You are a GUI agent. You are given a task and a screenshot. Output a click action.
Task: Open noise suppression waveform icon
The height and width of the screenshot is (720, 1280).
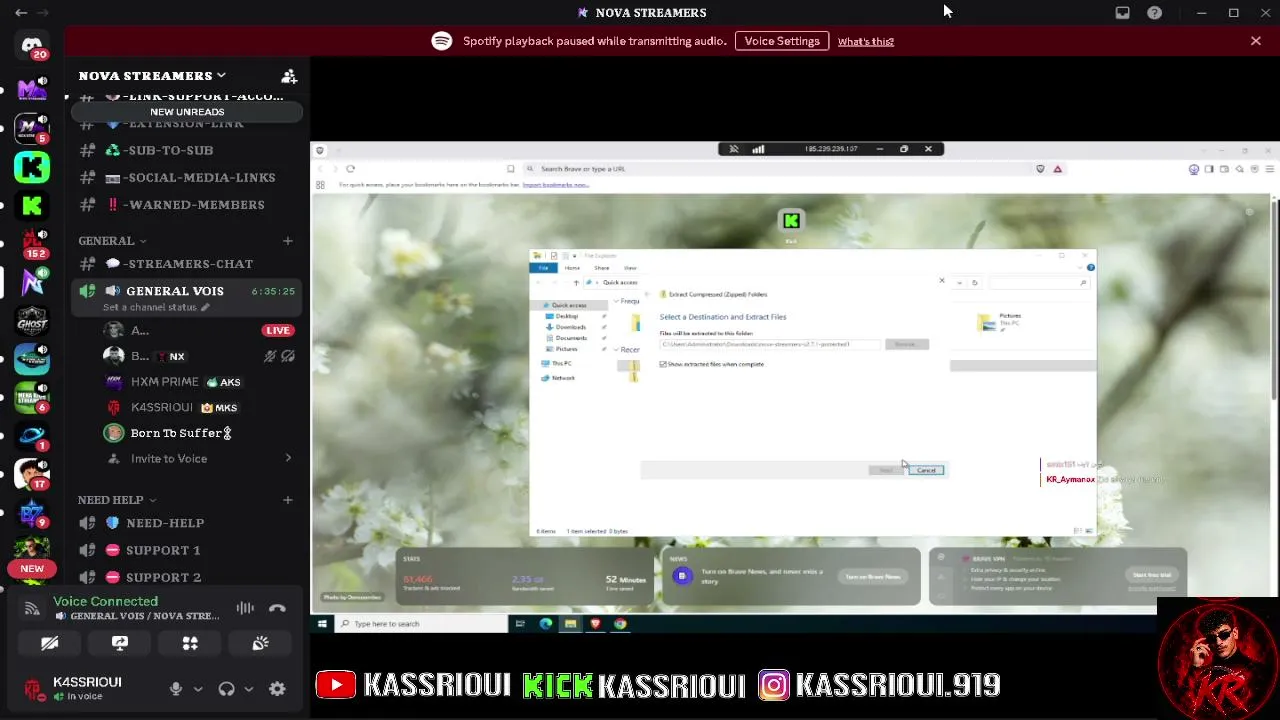245,608
